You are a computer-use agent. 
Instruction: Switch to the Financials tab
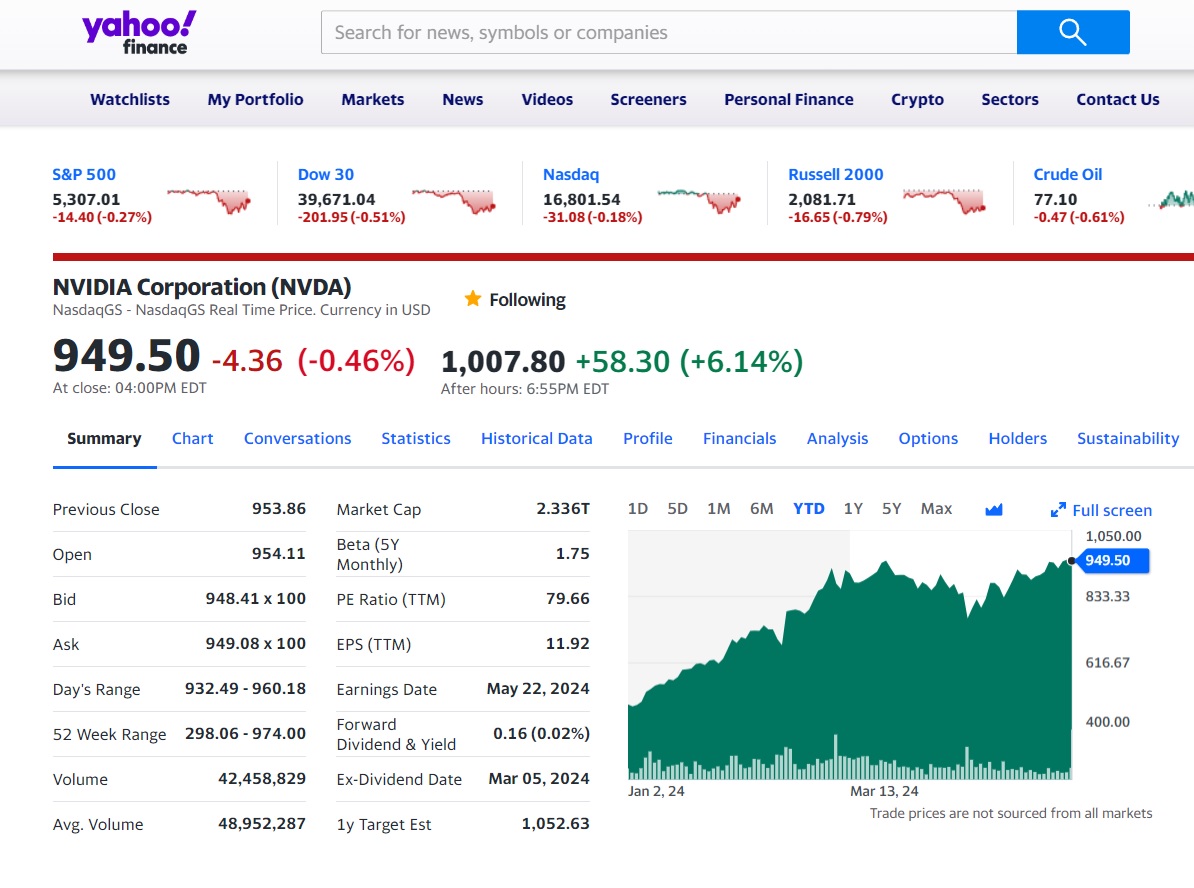(x=739, y=439)
